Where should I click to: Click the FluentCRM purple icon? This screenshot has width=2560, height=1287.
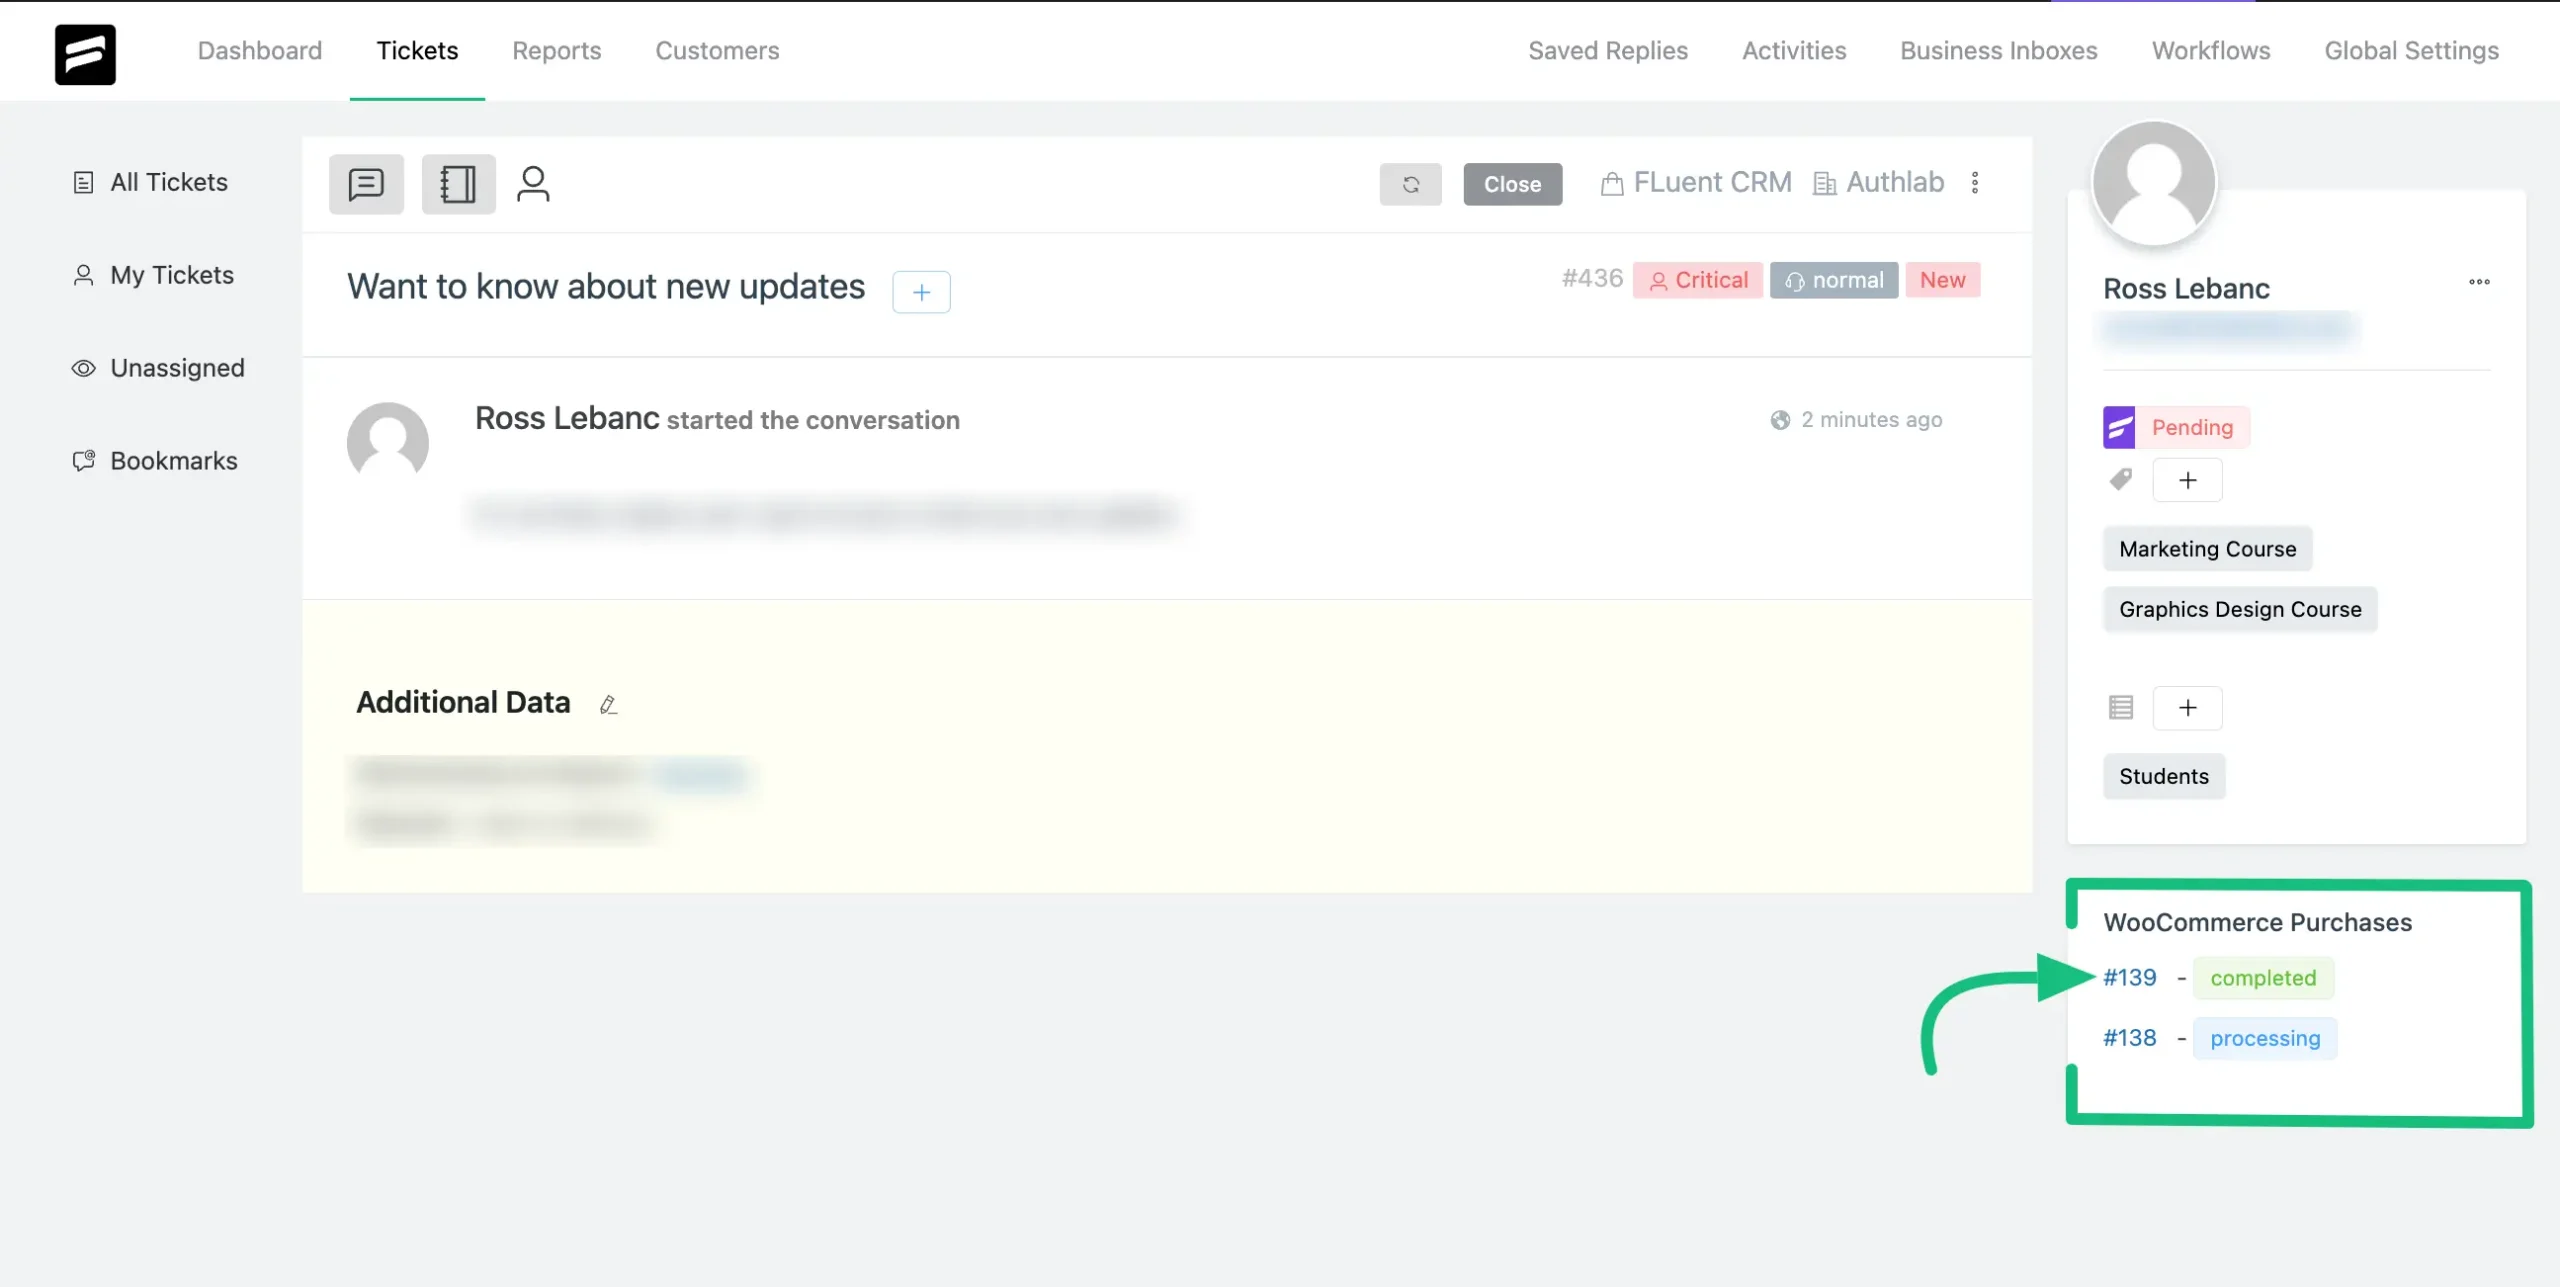(x=2119, y=427)
